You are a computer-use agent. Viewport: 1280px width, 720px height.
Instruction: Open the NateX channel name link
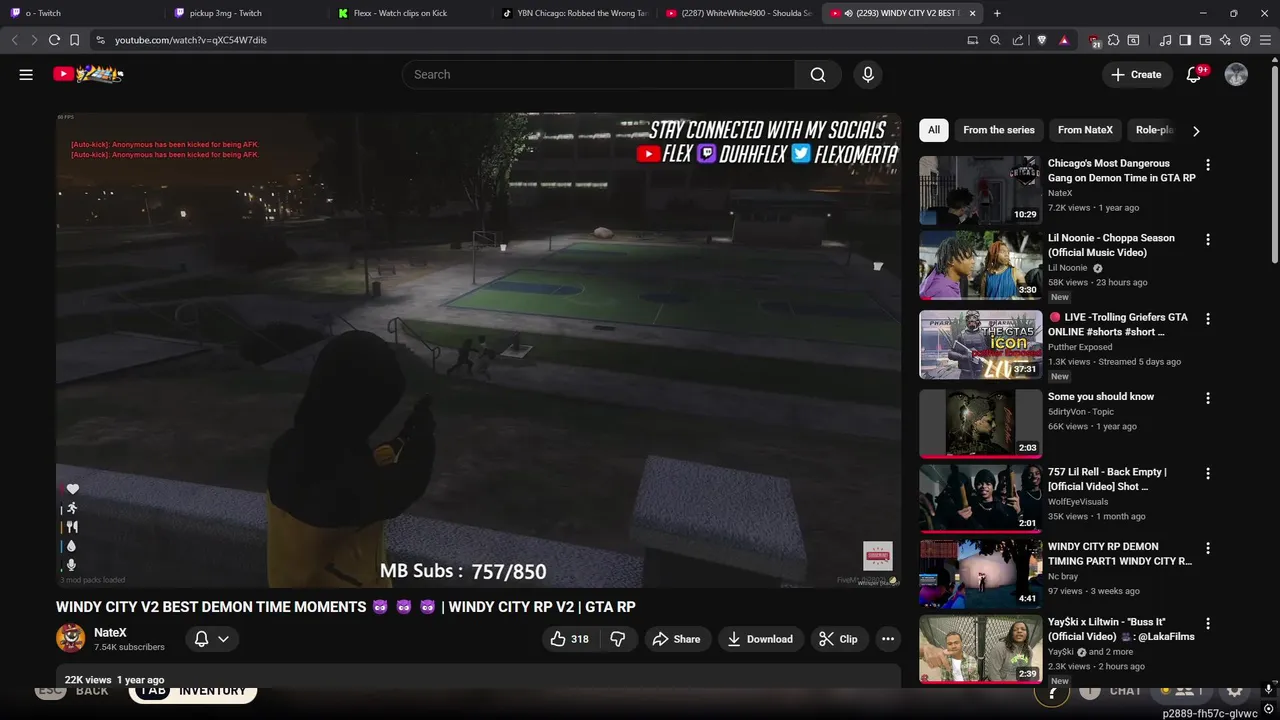pos(110,632)
